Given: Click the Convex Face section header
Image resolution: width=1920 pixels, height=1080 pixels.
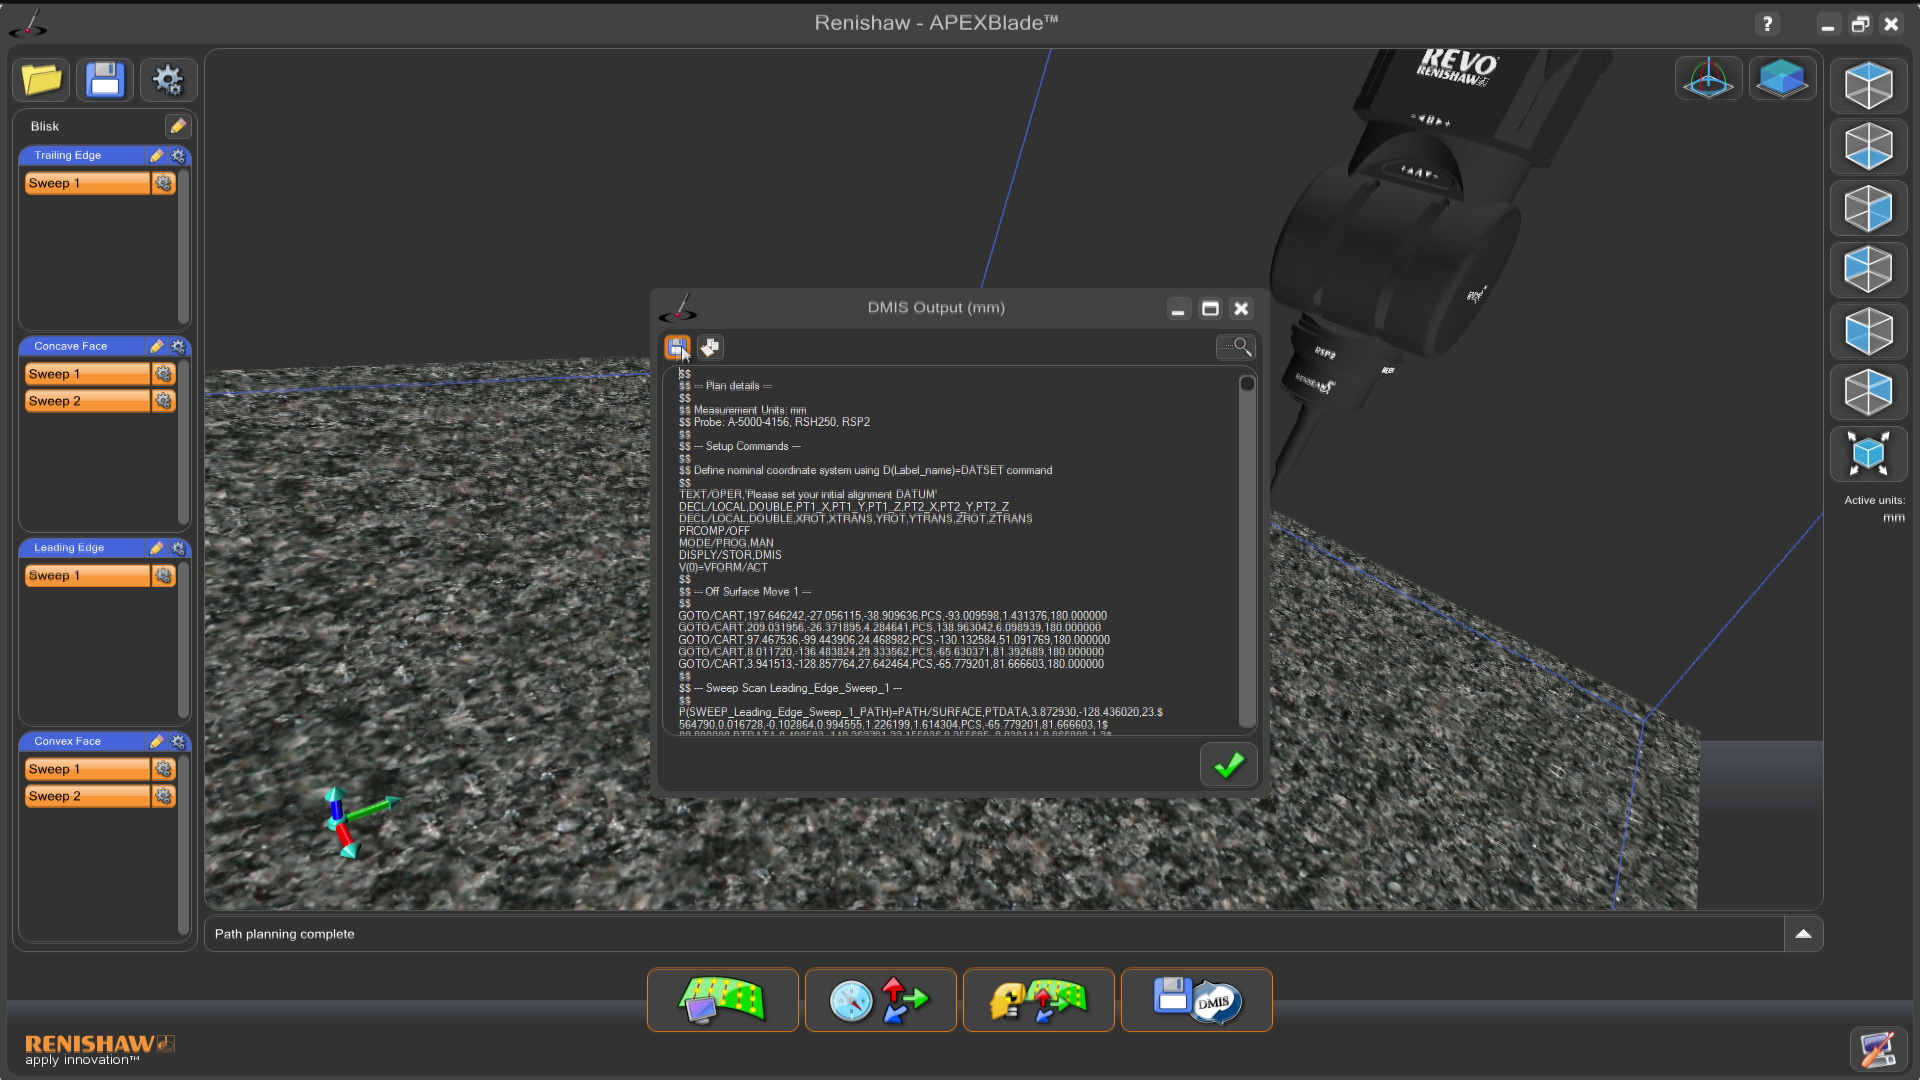Looking at the screenshot, I should coord(104,742).
